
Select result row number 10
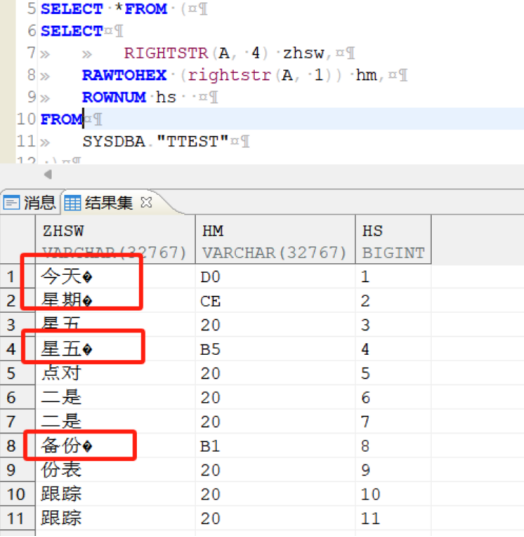(x=16, y=494)
